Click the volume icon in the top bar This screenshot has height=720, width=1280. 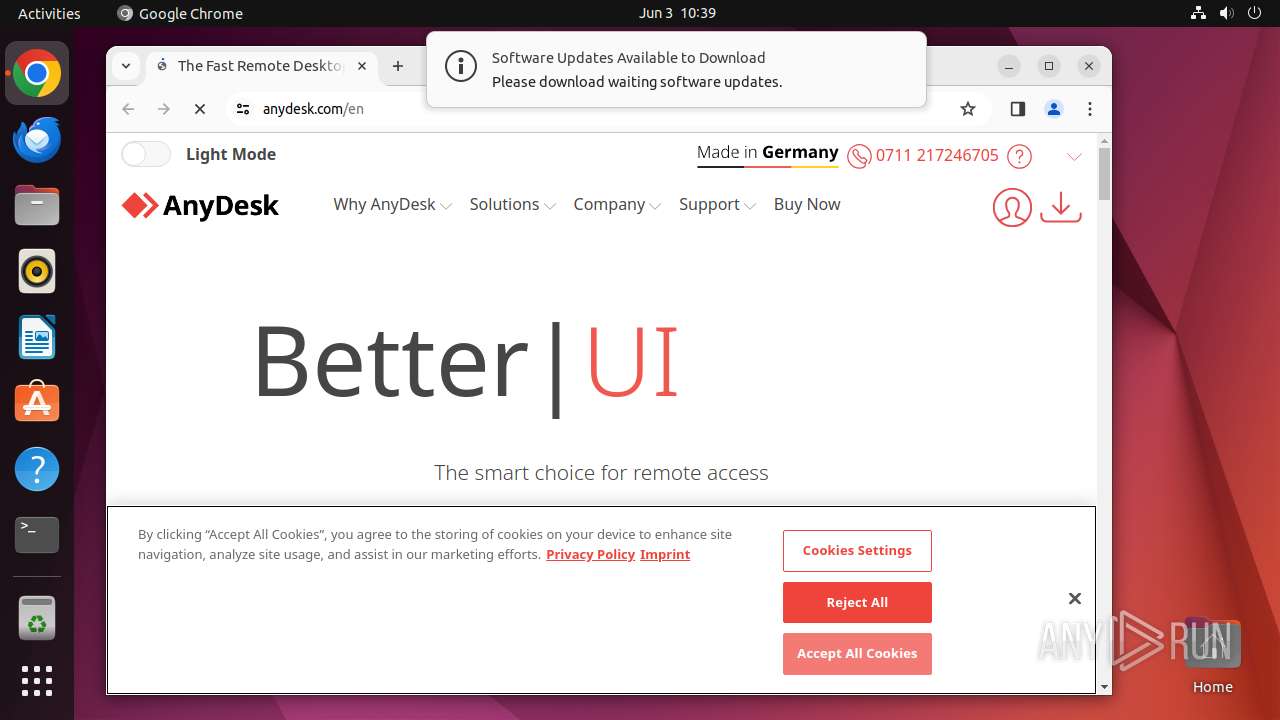click(1227, 13)
